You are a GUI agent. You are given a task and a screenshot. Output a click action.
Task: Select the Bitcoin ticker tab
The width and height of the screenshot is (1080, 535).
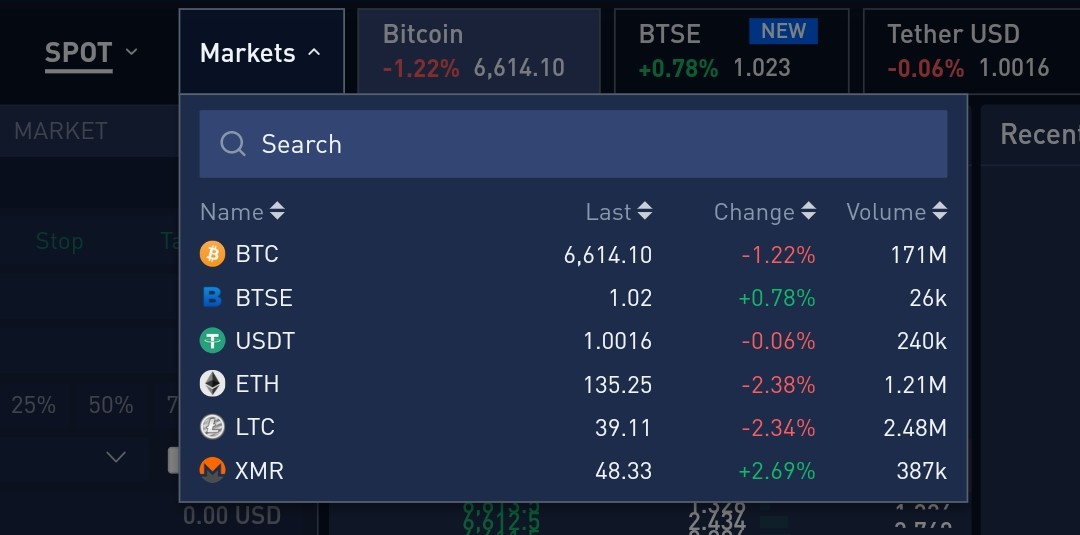coord(478,51)
